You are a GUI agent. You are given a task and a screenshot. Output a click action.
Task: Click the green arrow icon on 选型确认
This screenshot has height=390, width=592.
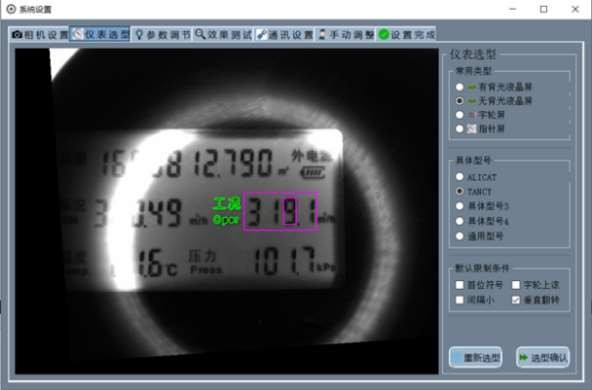tap(523, 357)
